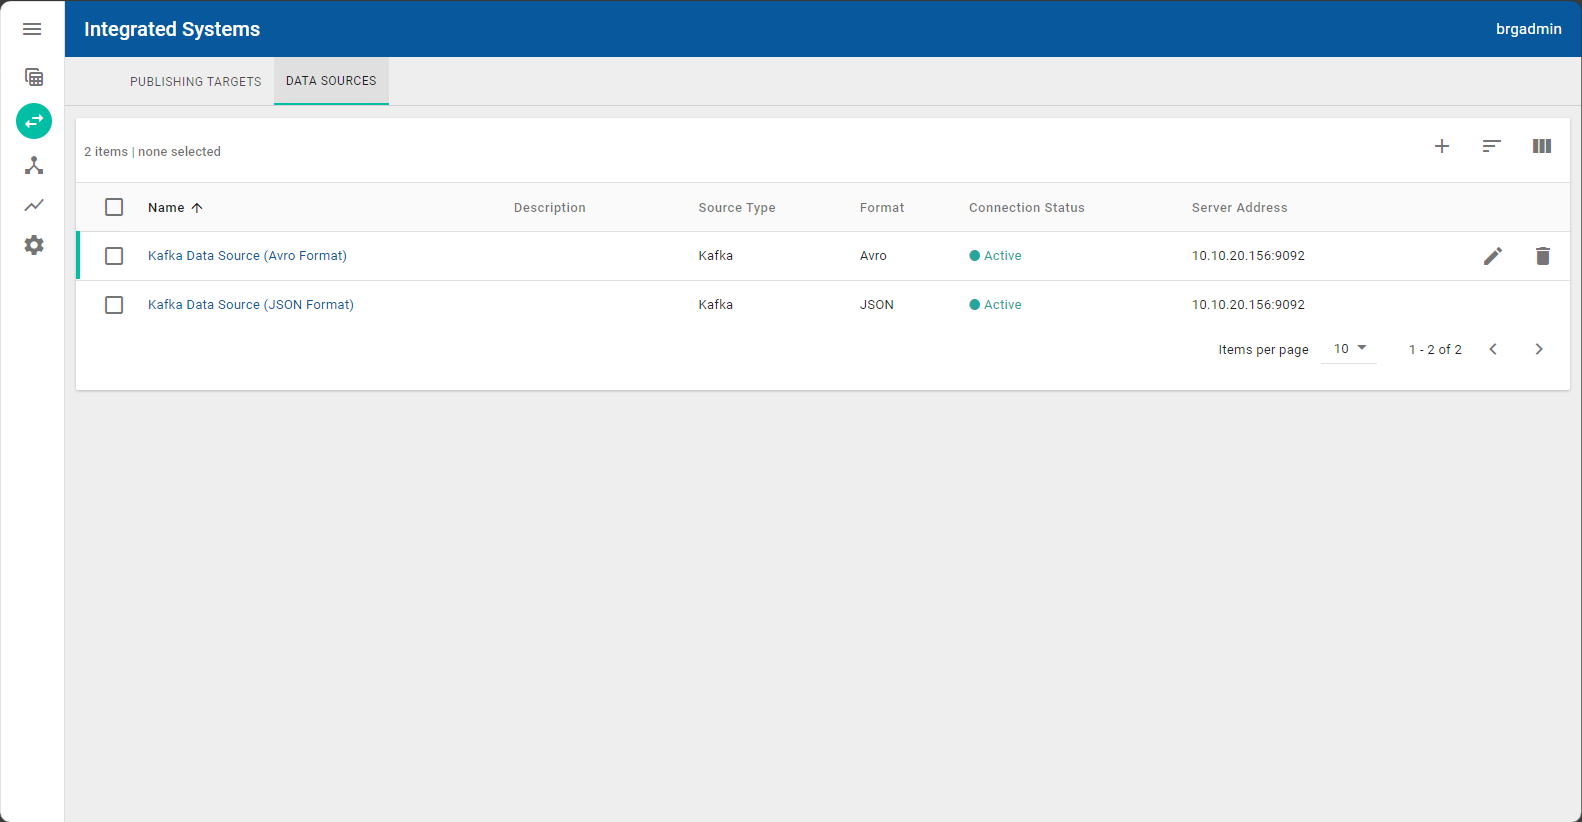Open the hierarchy tree sidebar icon
This screenshot has width=1582, height=822.
coord(34,165)
